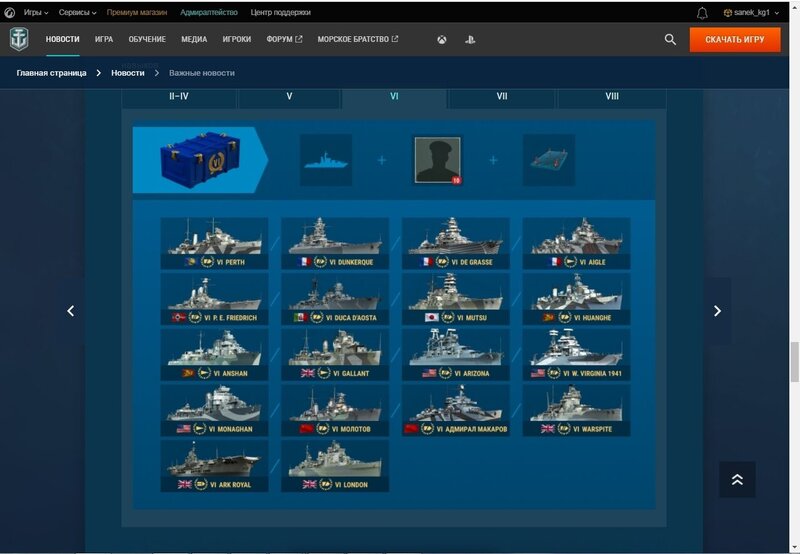Select the VI W. Virginia 1941 thumbnail

577,355
